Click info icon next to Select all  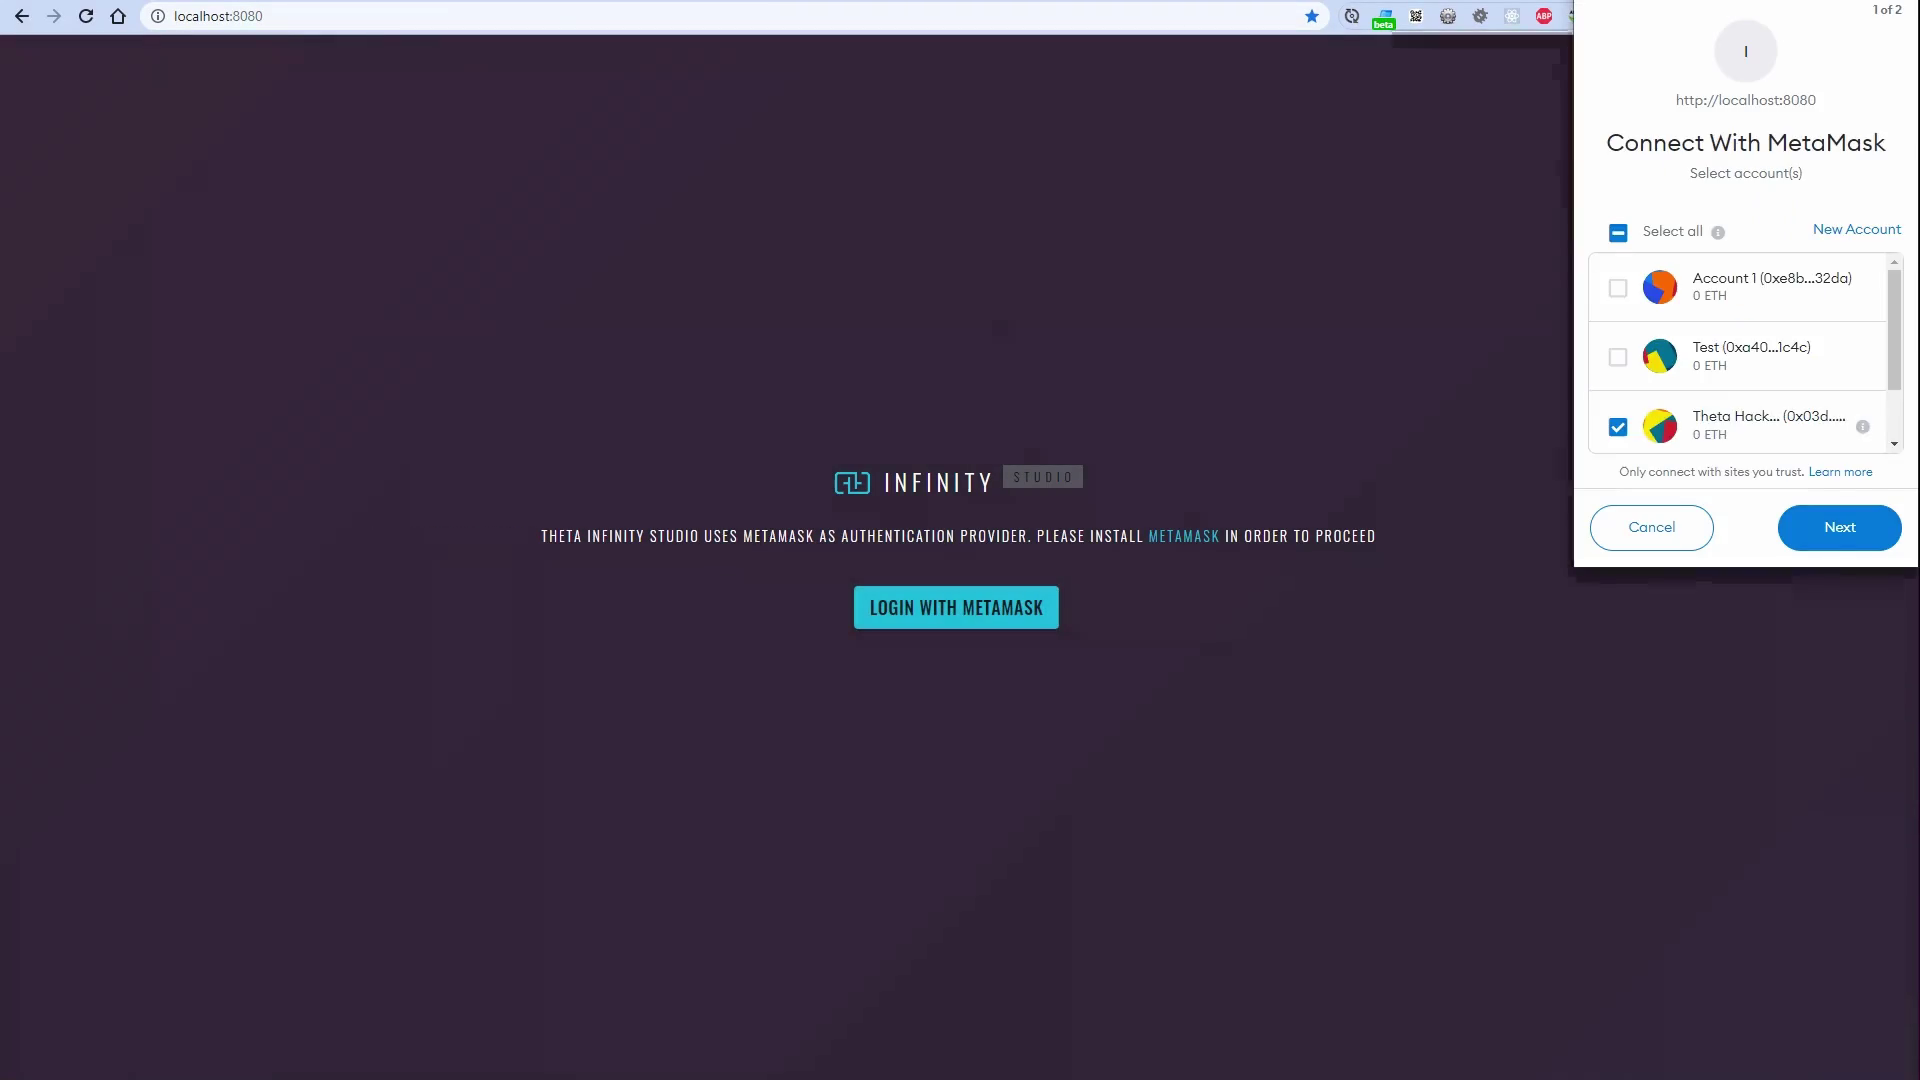coord(1718,233)
